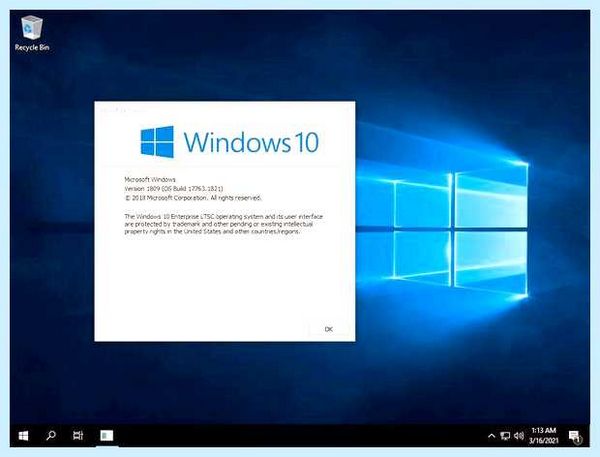Click the 'Version 1809 (OS Build' text line
The height and width of the screenshot is (457, 600).
(174, 189)
